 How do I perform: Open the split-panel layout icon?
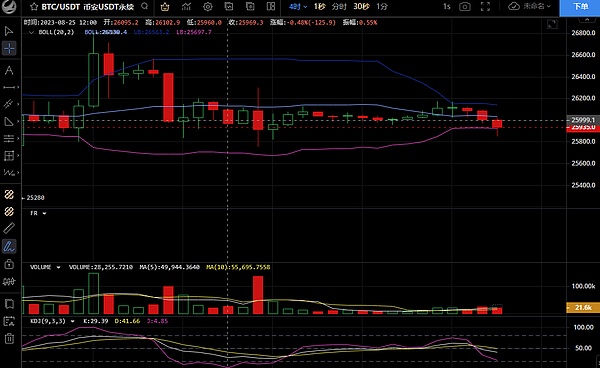click(x=271, y=7)
